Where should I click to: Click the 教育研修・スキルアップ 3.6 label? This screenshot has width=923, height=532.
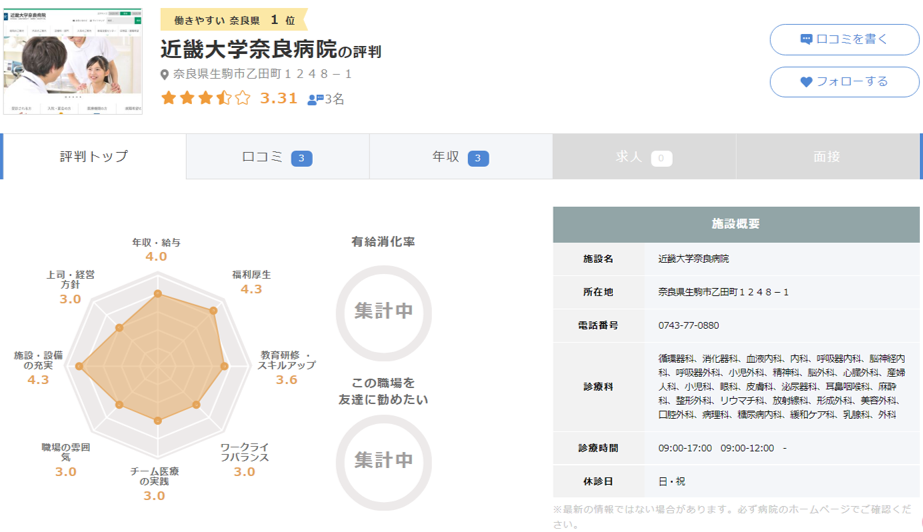tap(286, 368)
